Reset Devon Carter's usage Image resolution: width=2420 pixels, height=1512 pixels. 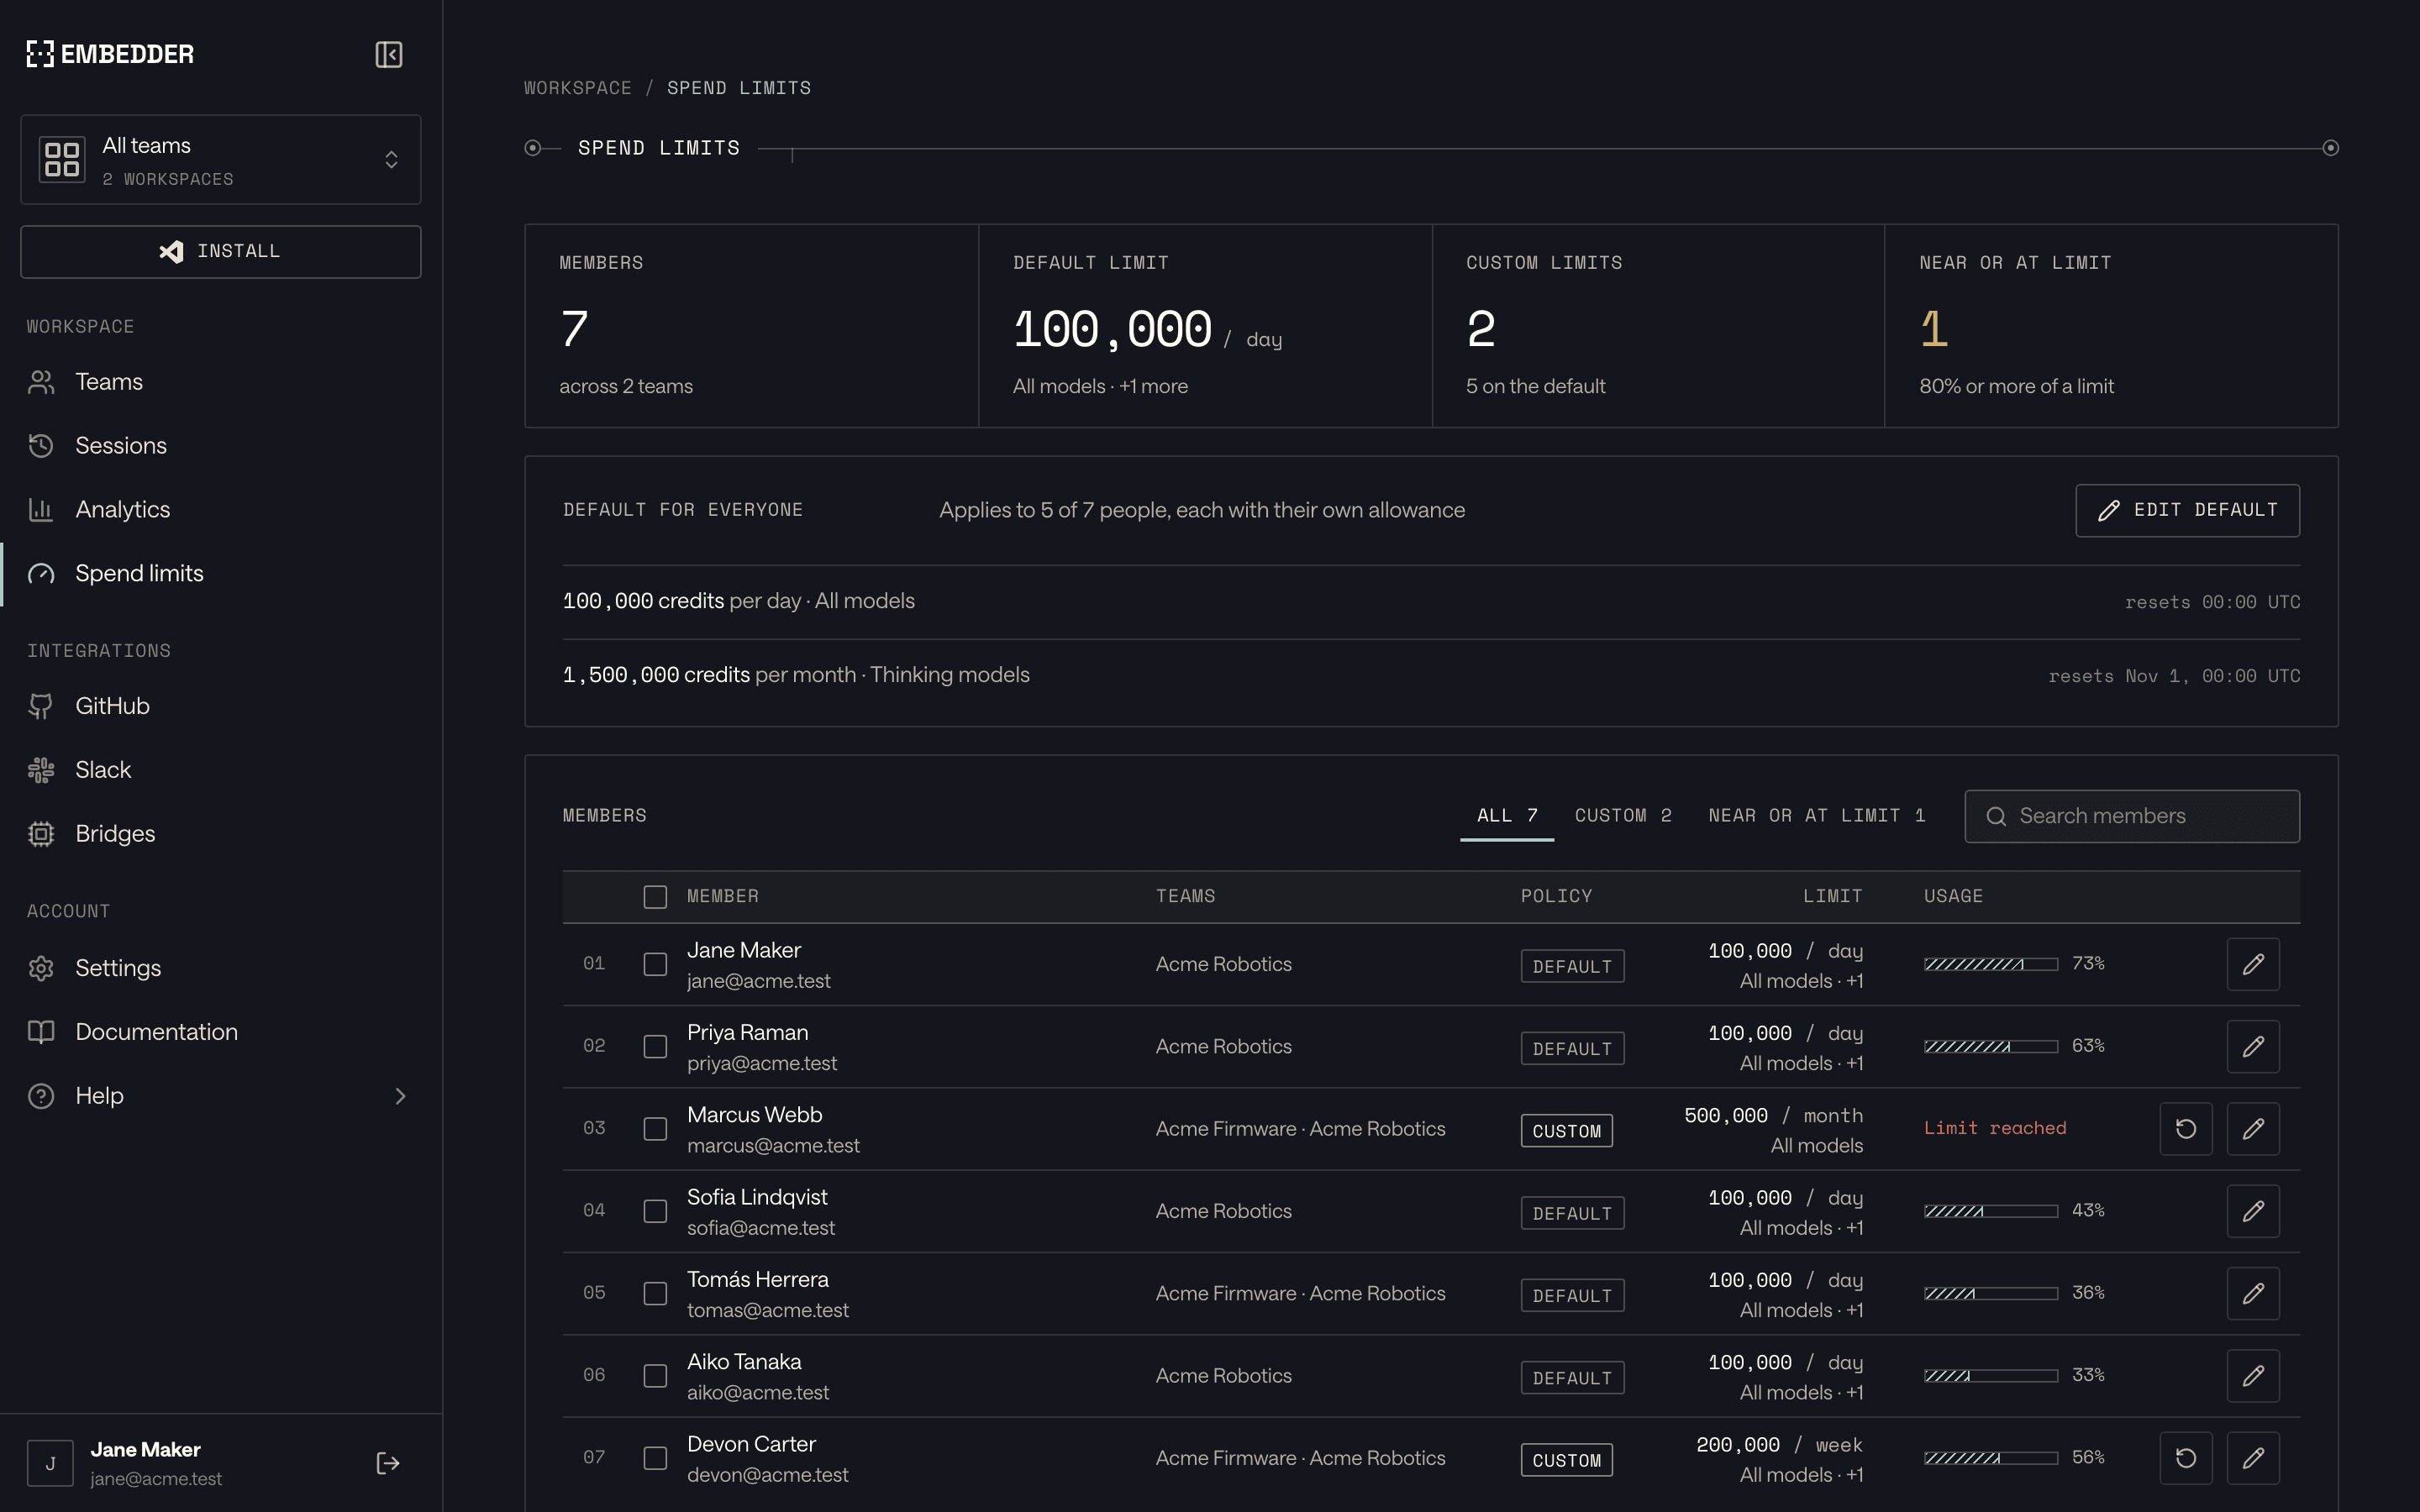pyautogui.click(x=2186, y=1458)
